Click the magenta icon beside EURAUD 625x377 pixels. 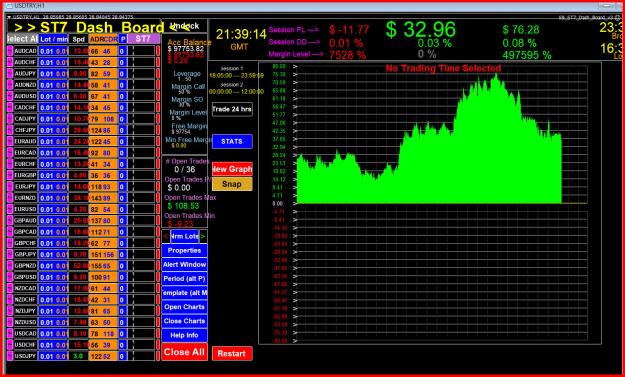(10, 141)
